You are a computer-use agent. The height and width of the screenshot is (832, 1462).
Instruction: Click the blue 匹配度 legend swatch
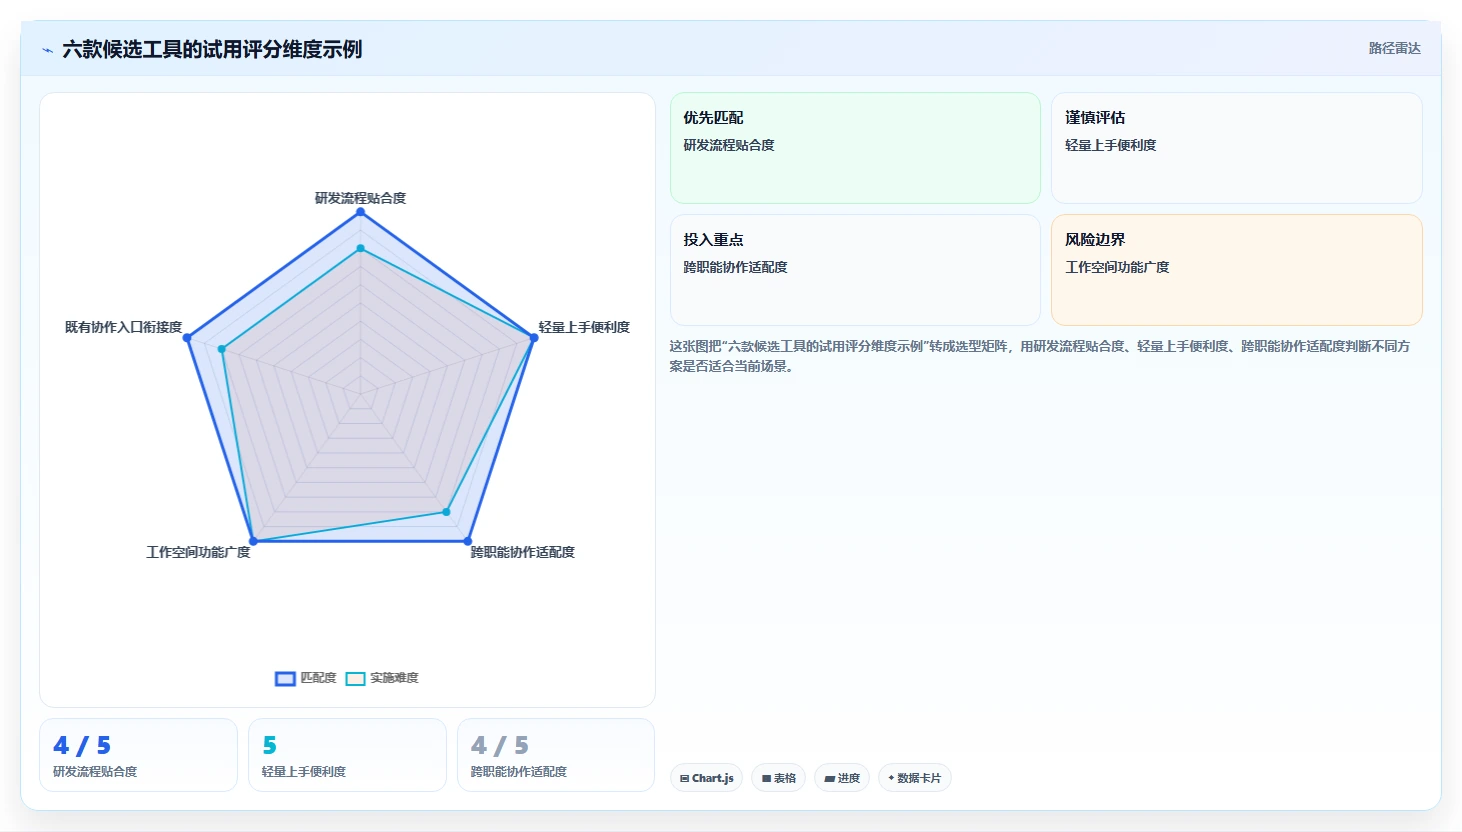point(285,679)
